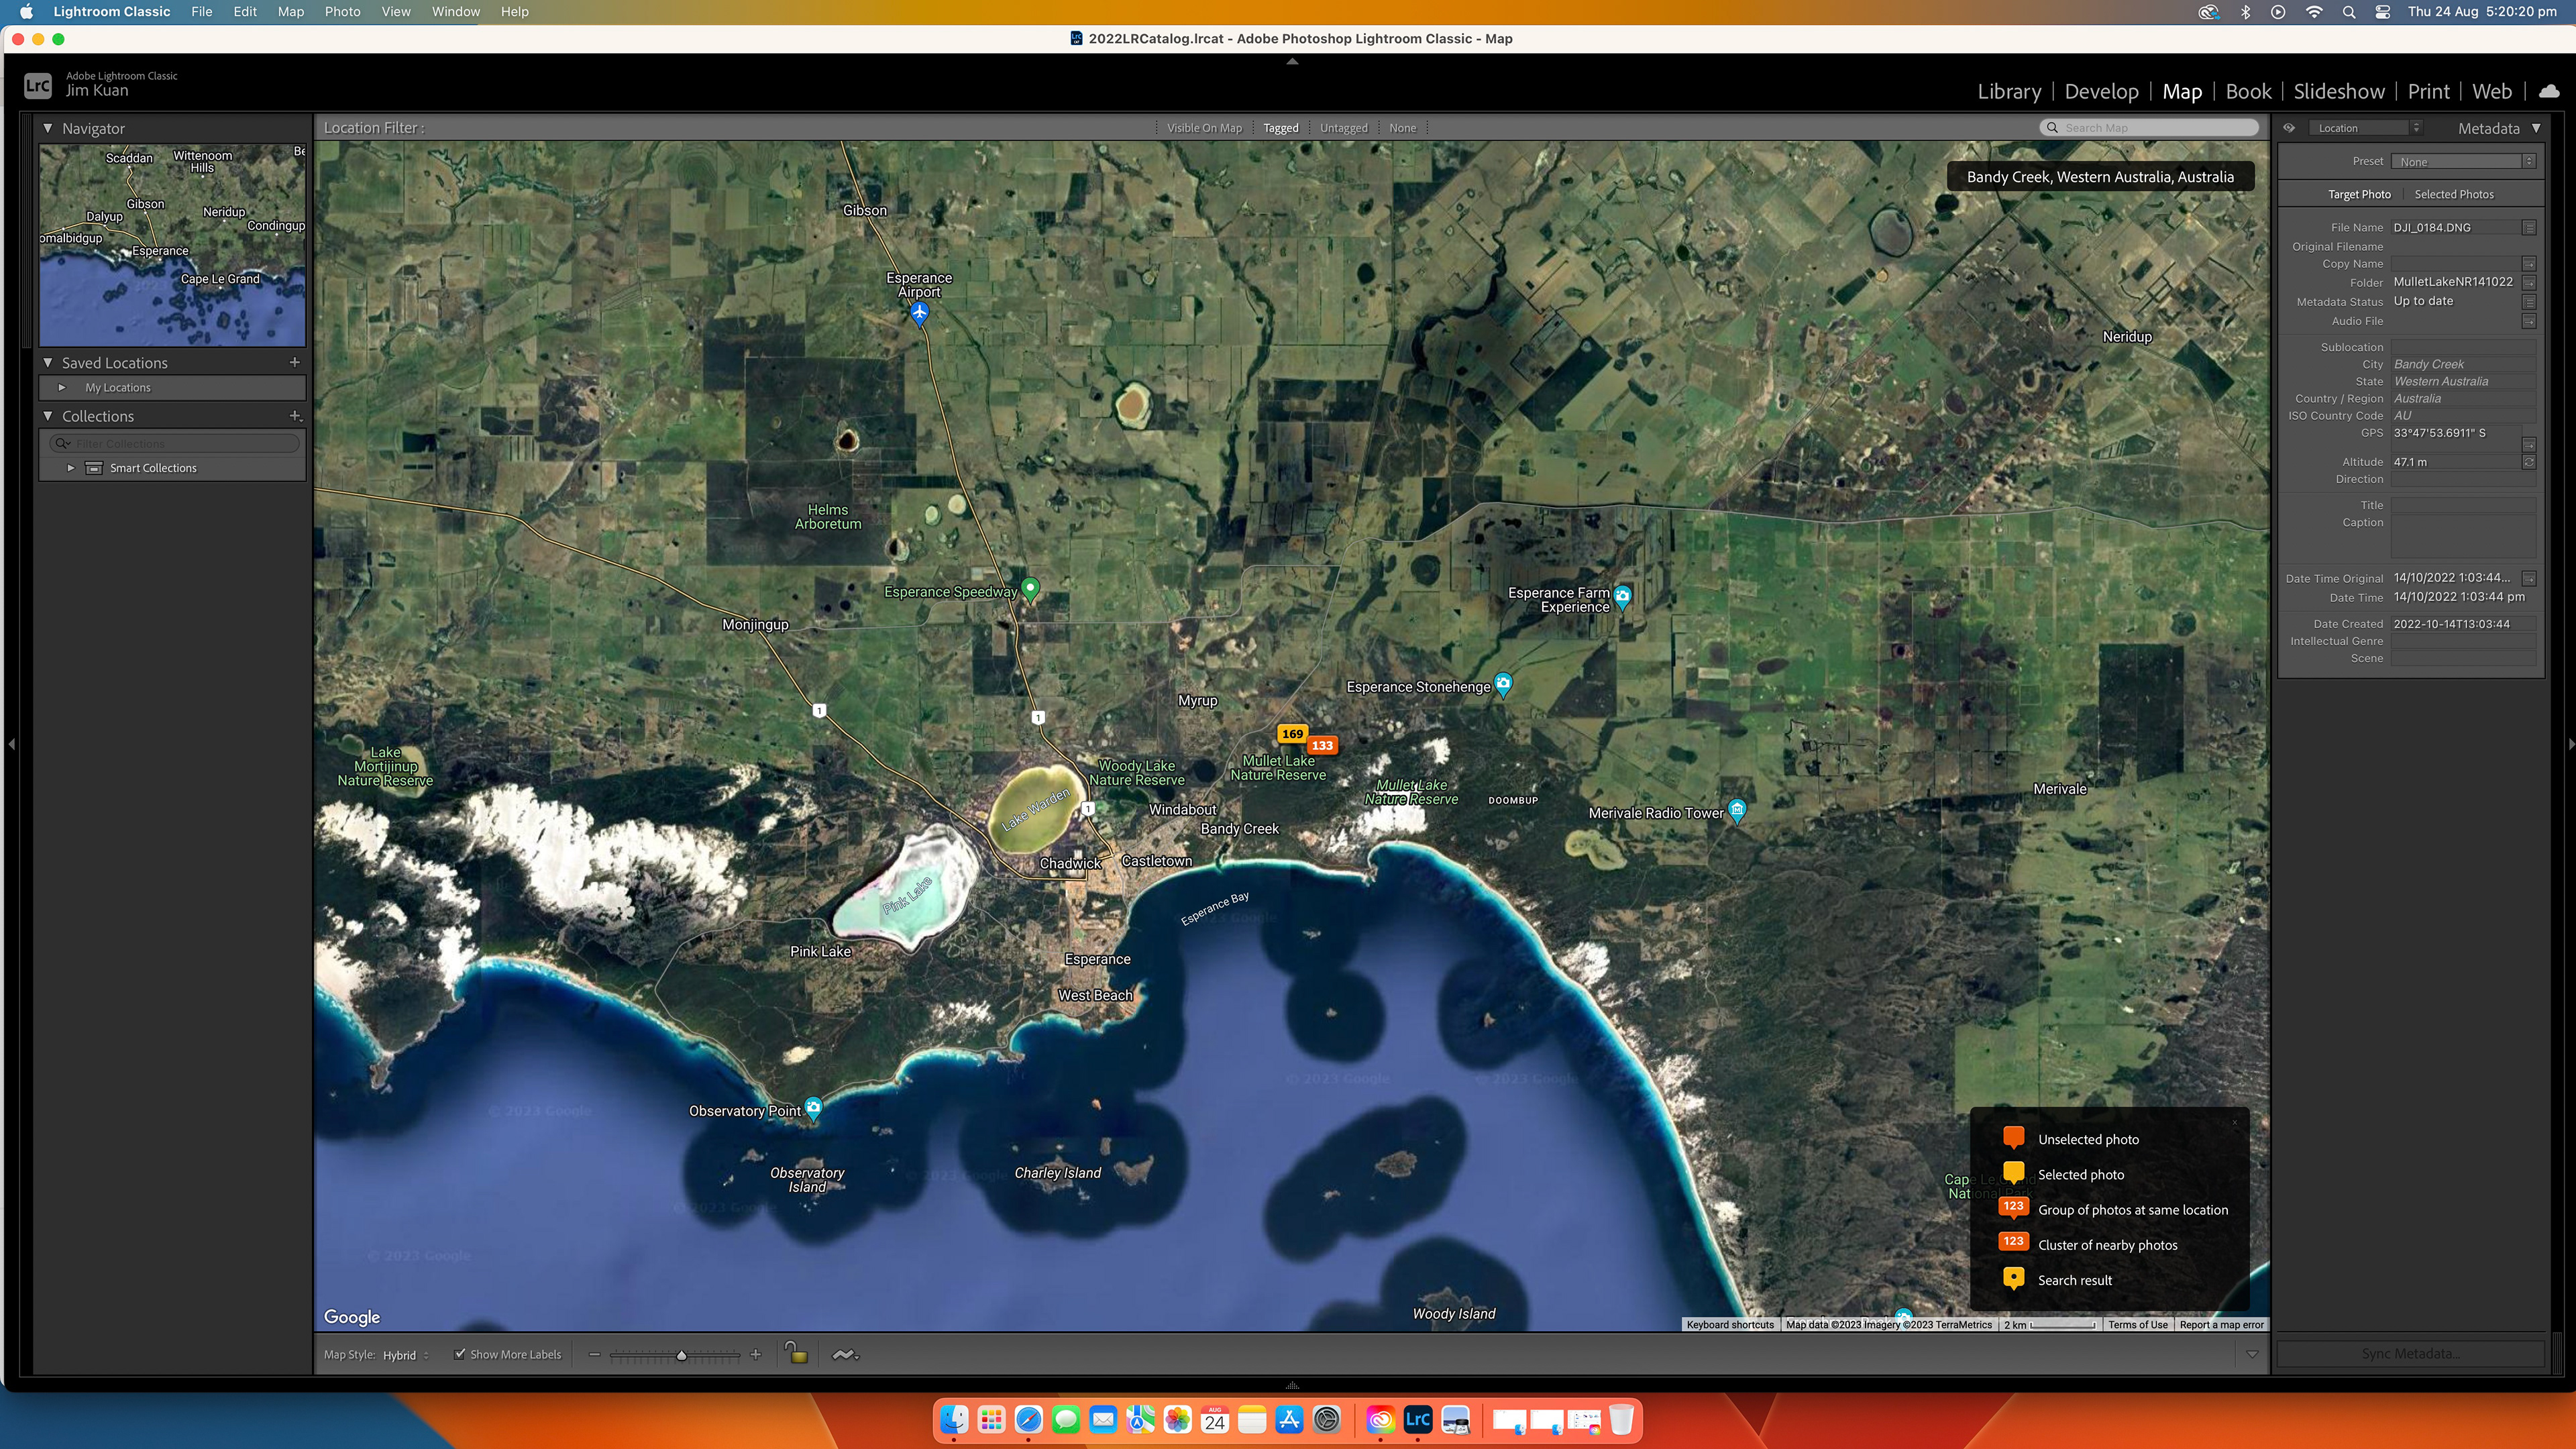Select the Tagged location filter
Viewport: 2576px width, 1449px height.
pos(1280,128)
